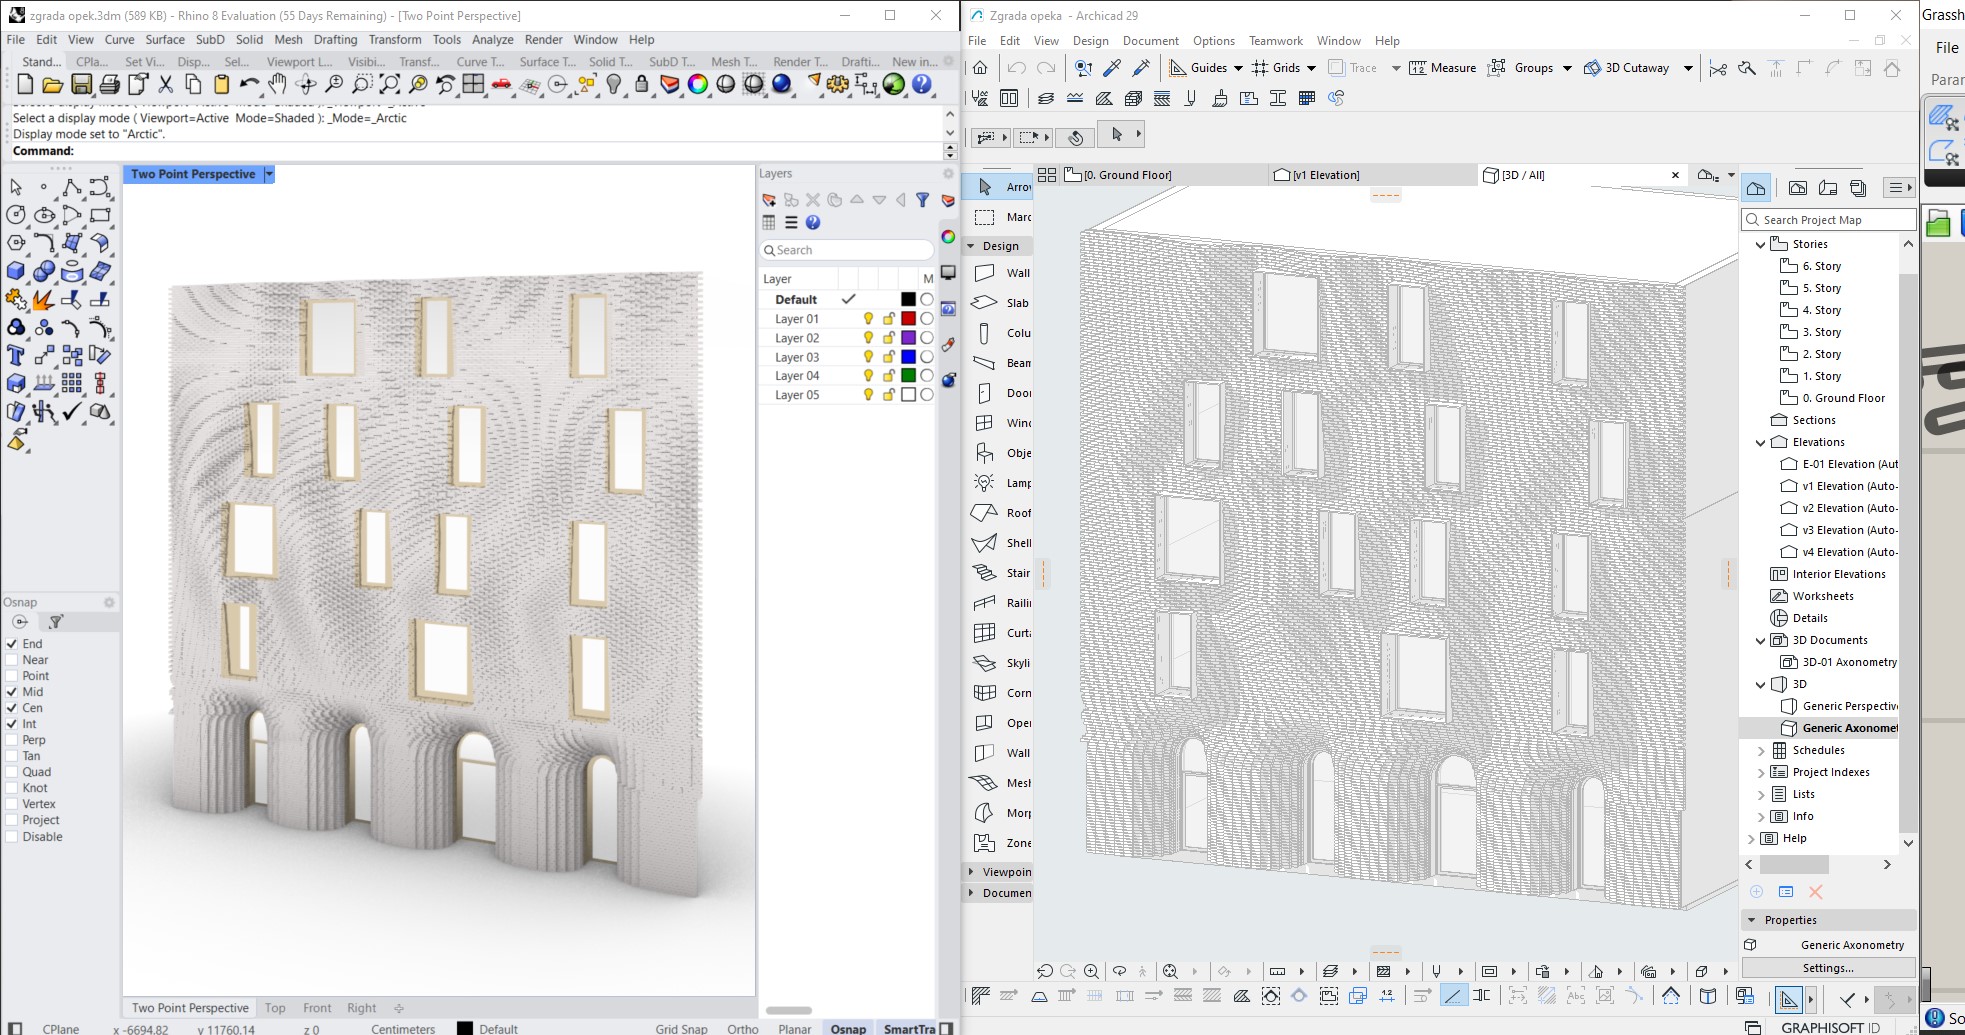
Task: Click the Measure button in Archicad toolbar
Action: click(1442, 68)
